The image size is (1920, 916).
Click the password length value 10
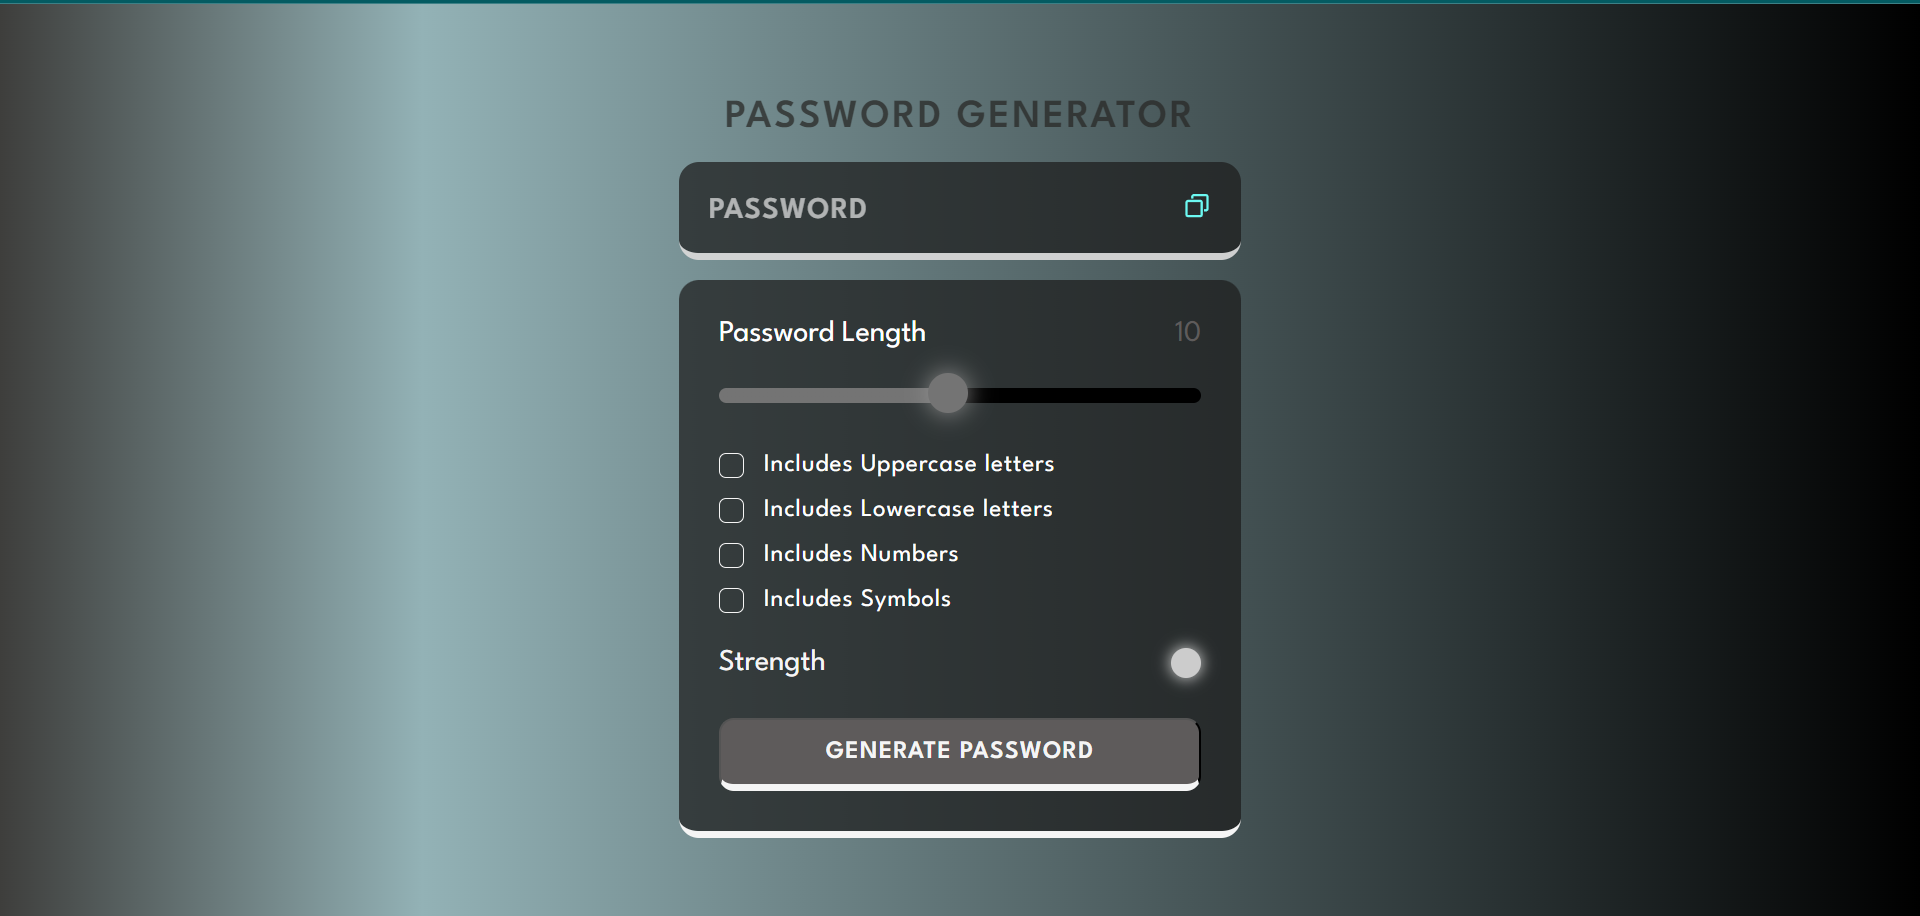point(1186,332)
